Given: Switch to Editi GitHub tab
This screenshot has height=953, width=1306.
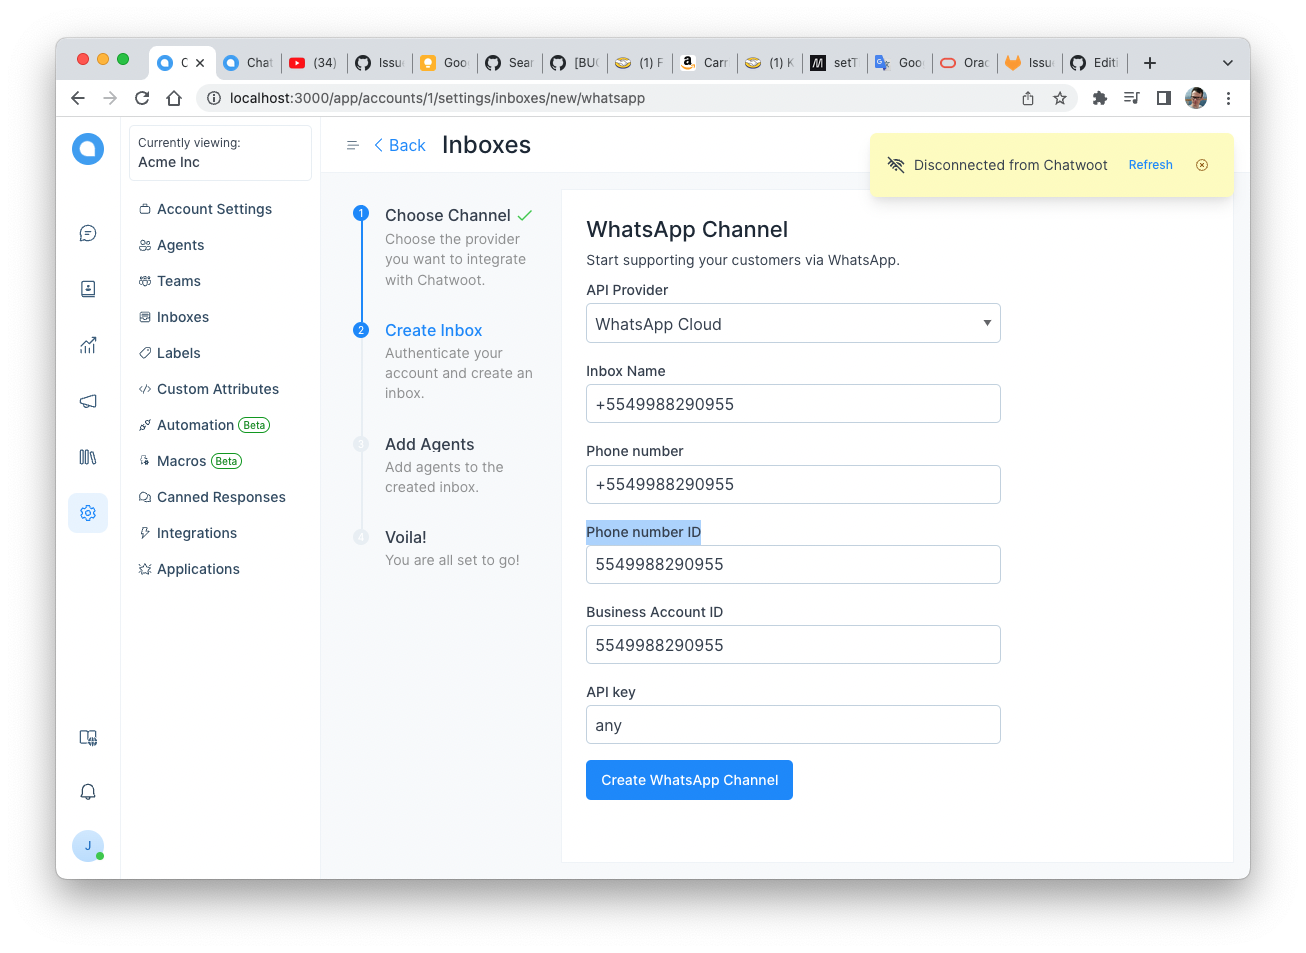Looking at the screenshot, I should [x=1094, y=63].
